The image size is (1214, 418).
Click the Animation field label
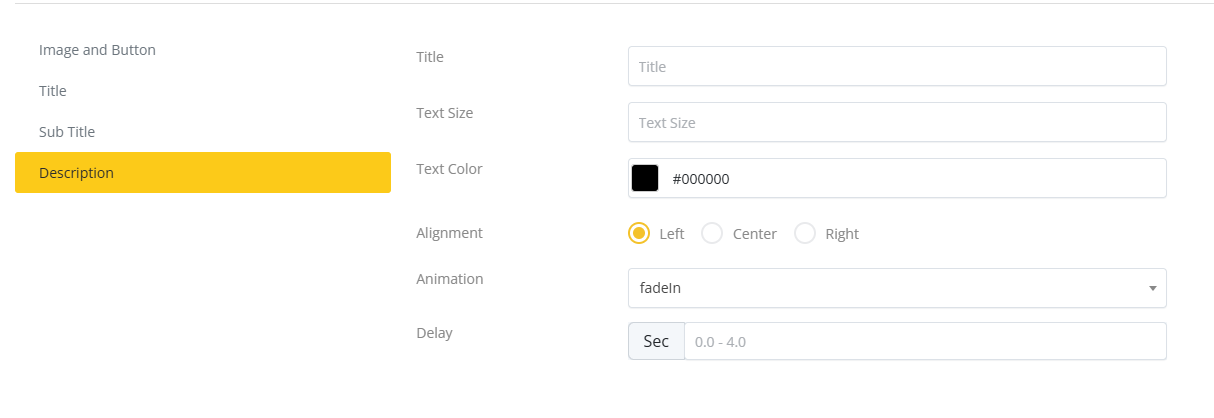[449, 279]
